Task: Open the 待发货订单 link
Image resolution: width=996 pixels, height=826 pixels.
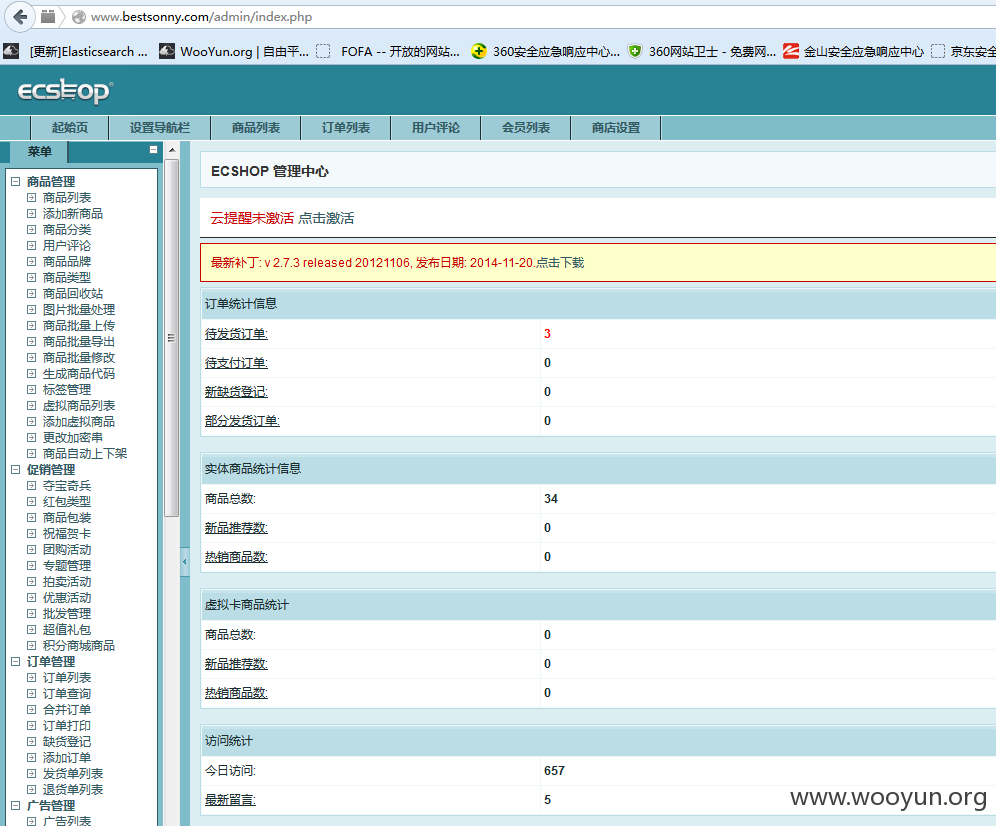Action: coord(236,334)
